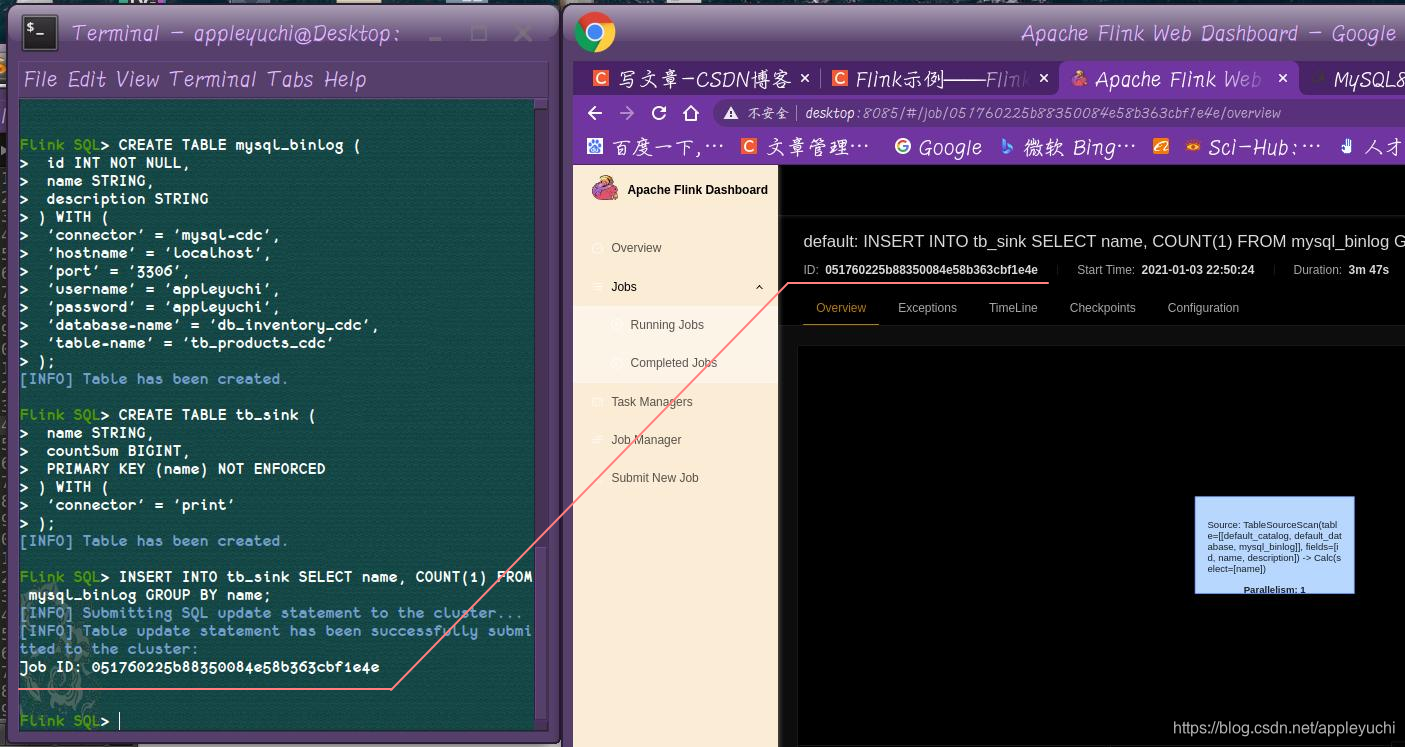This screenshot has height=747, width=1405.
Task: Click Submit New Job in the sidebar
Action: (654, 477)
